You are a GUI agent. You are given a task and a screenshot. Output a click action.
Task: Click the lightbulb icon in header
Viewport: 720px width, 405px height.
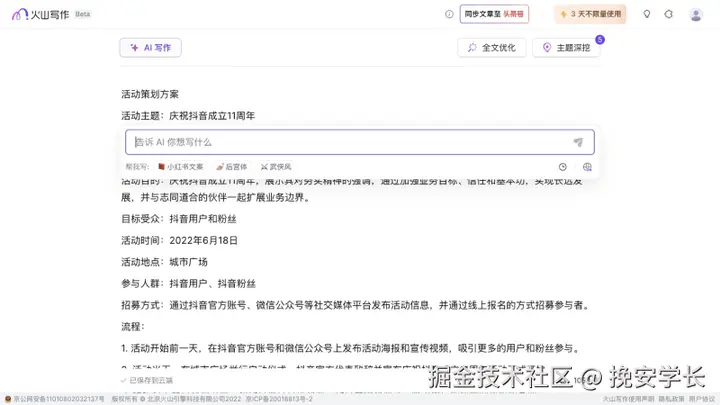(647, 14)
